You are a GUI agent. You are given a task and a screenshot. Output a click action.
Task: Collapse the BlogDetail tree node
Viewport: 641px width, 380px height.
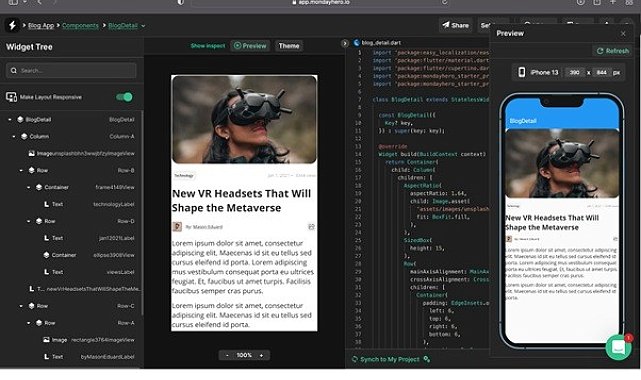coord(10,119)
